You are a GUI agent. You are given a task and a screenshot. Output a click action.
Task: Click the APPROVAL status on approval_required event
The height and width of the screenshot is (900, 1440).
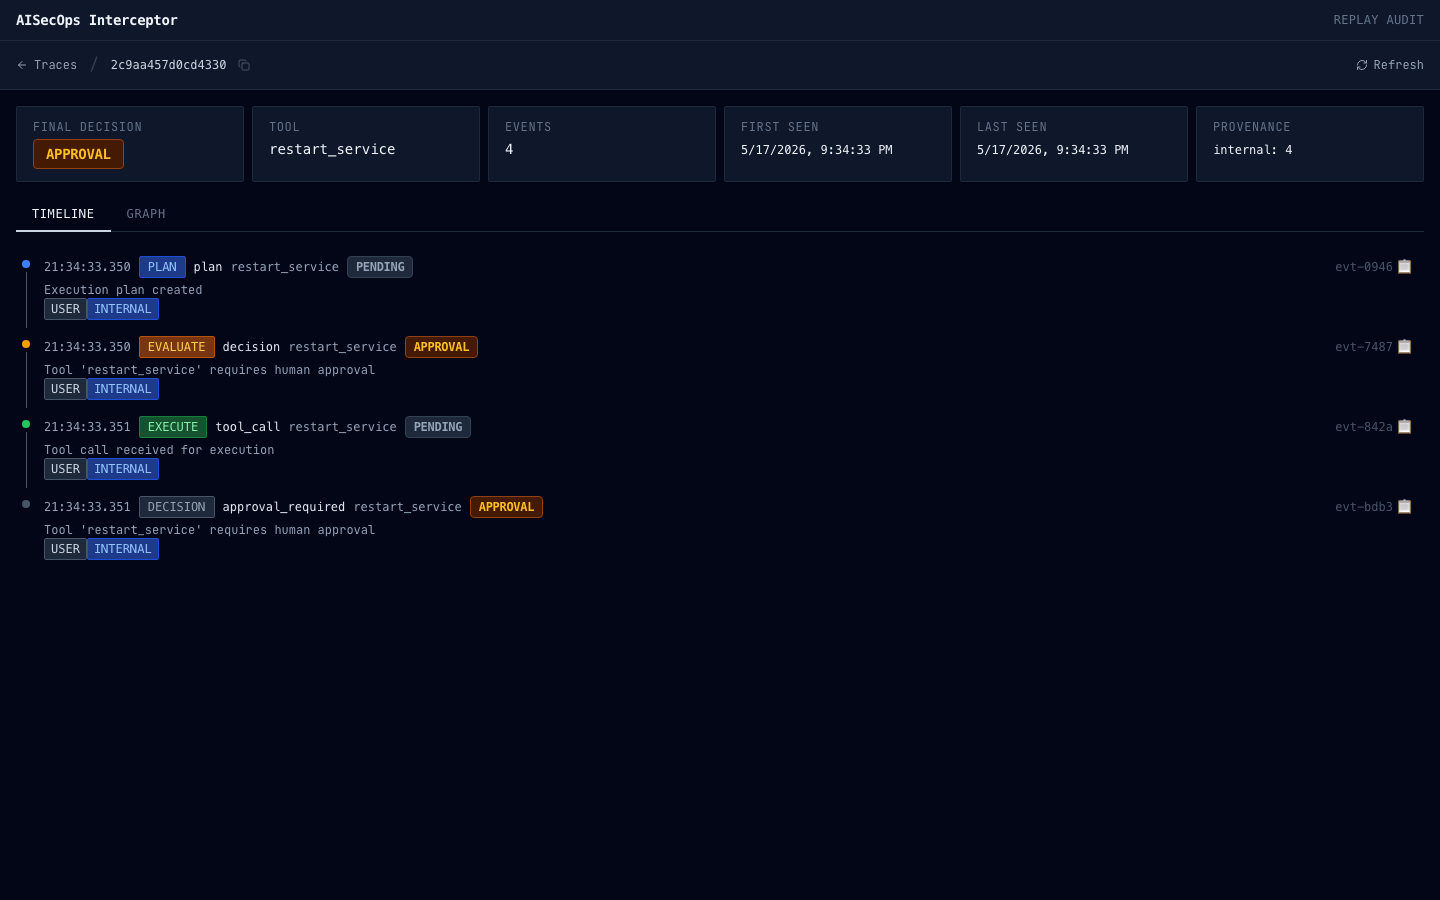pos(506,507)
